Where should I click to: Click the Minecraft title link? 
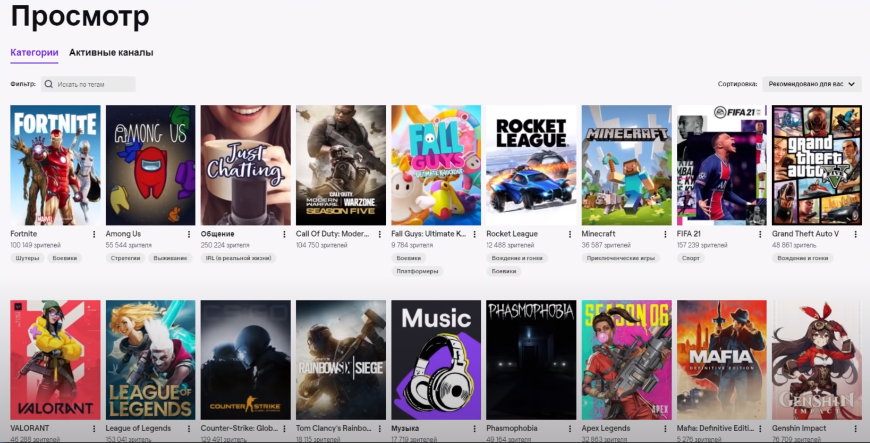point(599,234)
